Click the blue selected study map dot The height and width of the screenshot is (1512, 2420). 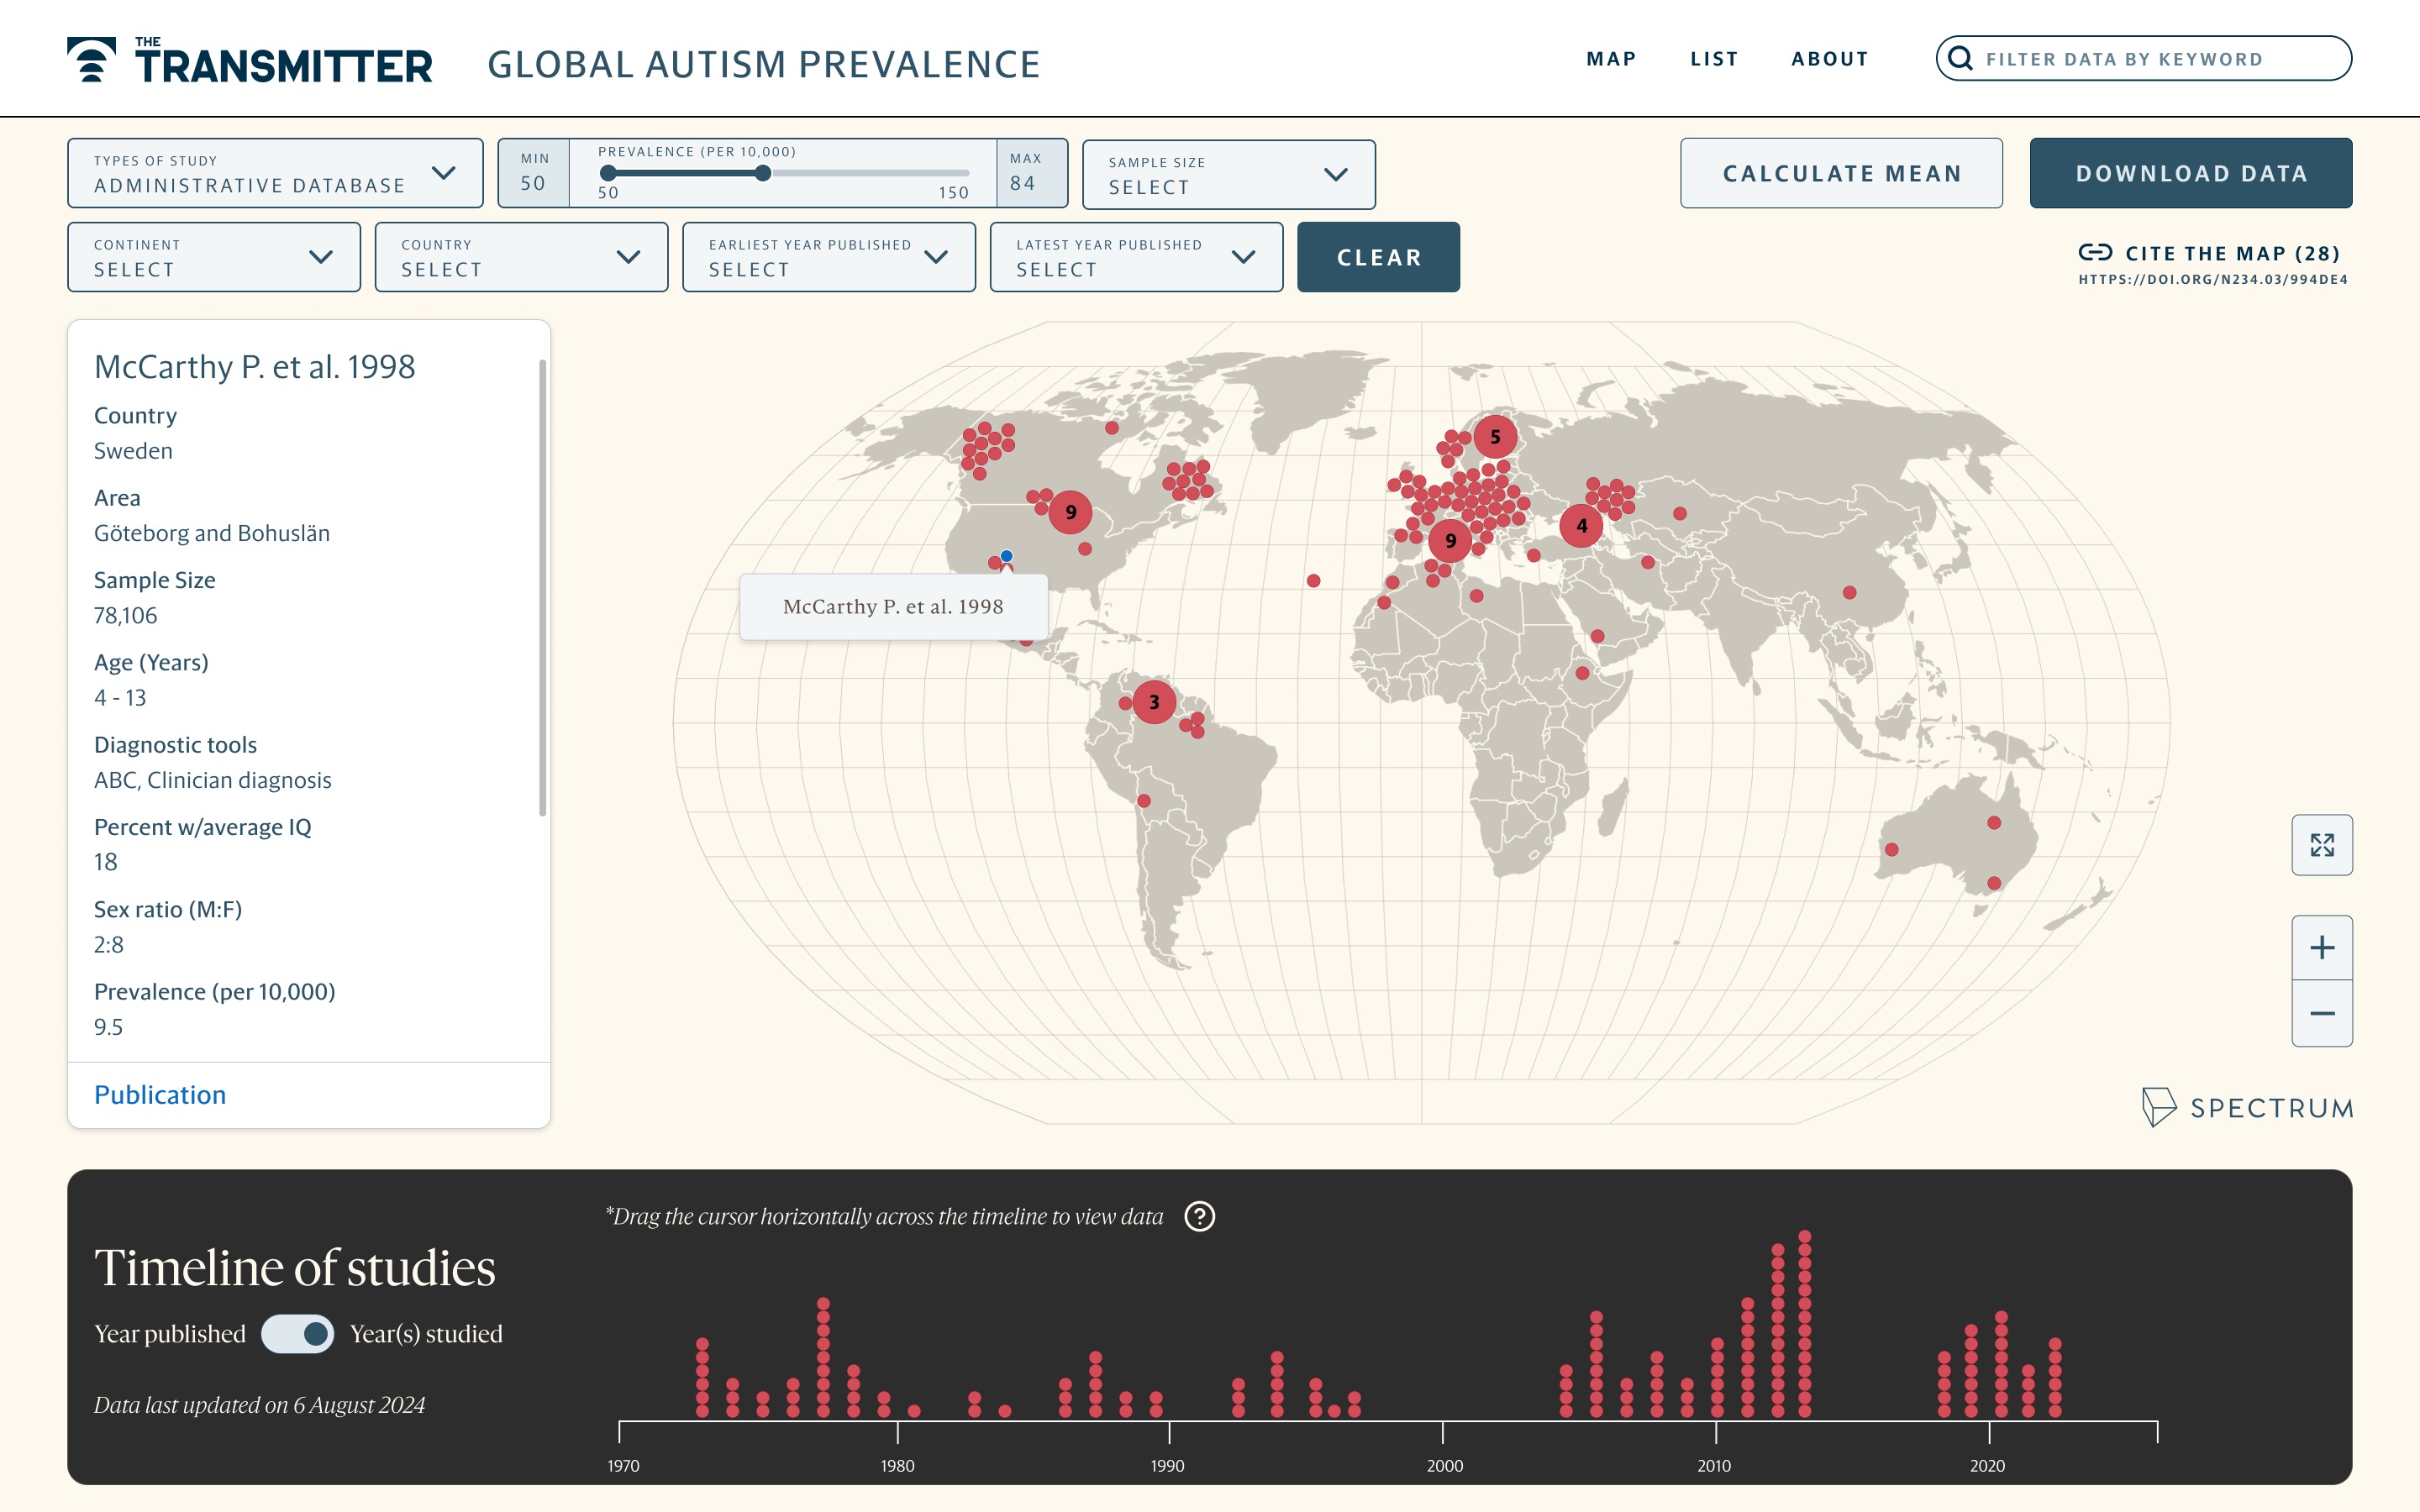click(1006, 556)
